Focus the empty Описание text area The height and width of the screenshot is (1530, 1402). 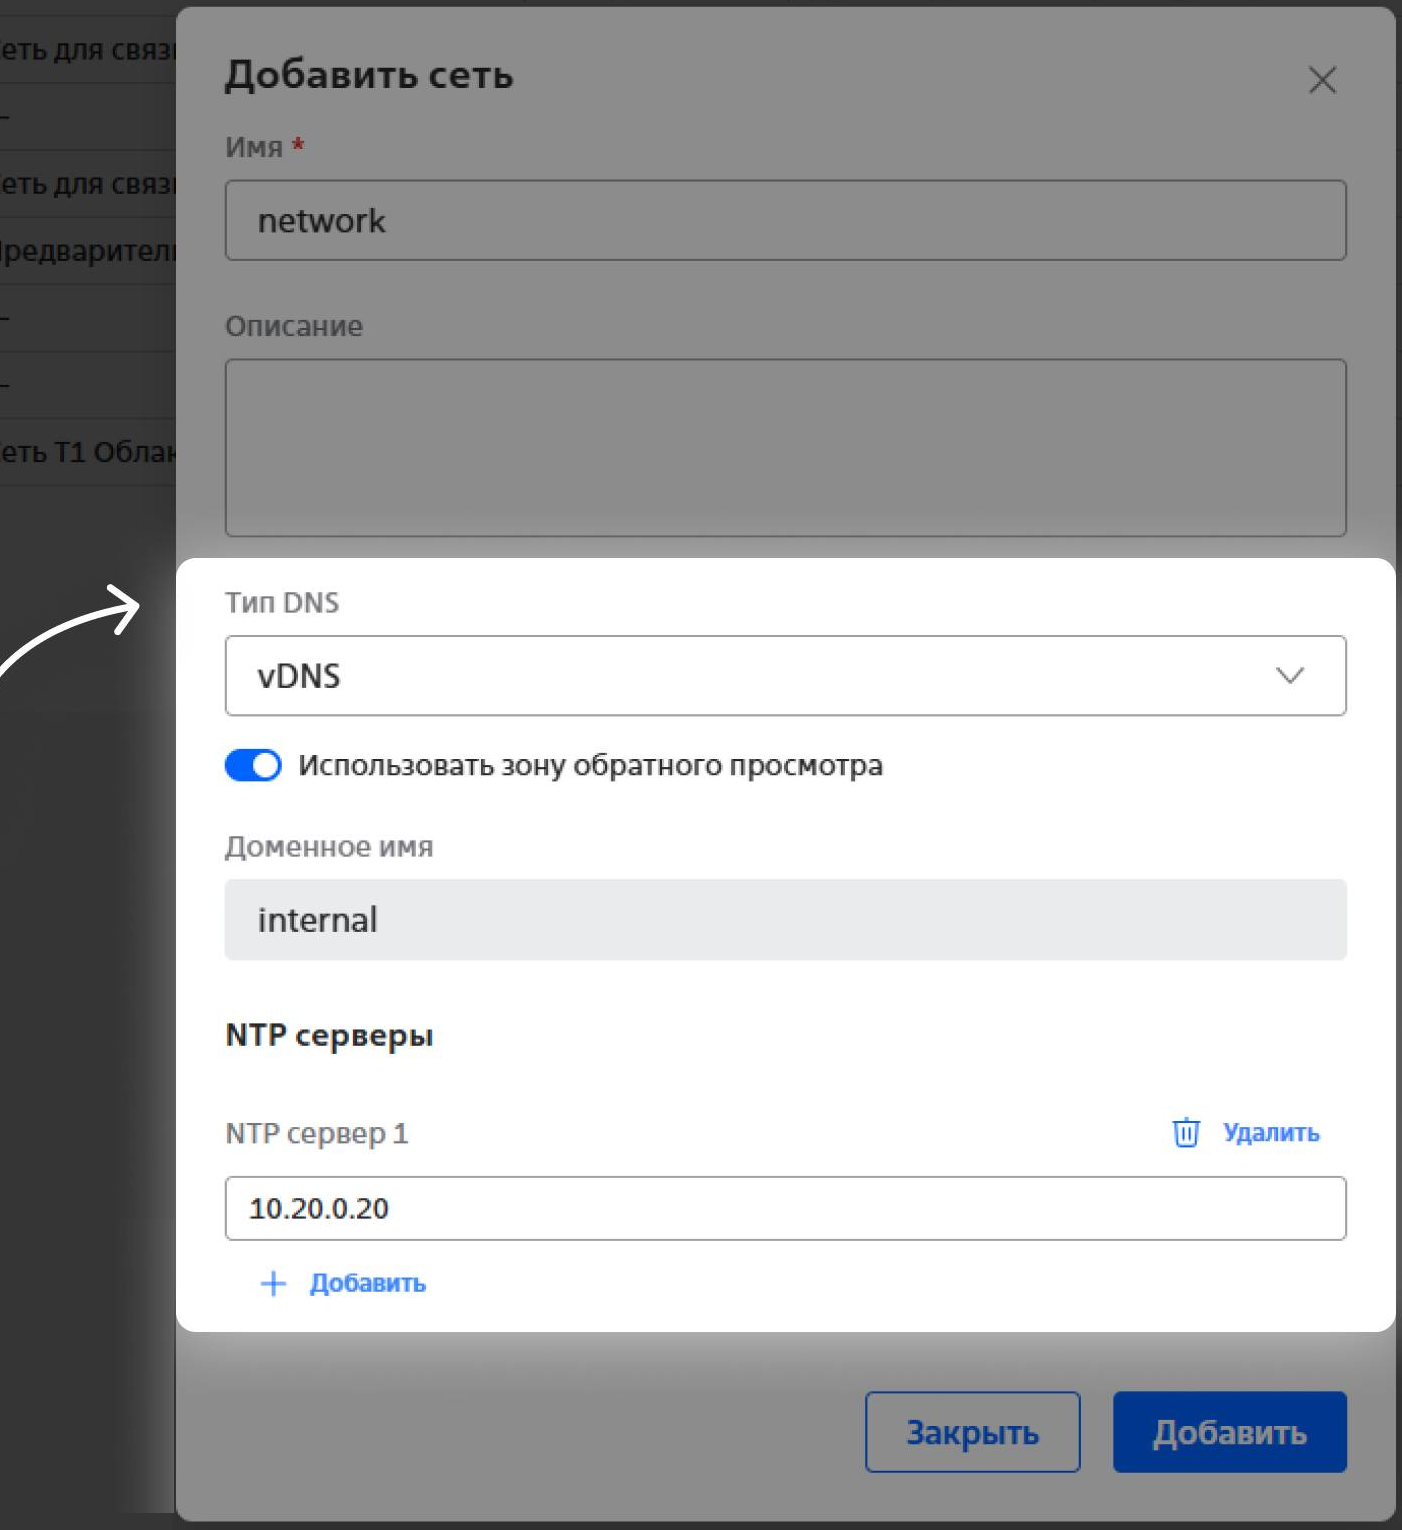click(785, 447)
